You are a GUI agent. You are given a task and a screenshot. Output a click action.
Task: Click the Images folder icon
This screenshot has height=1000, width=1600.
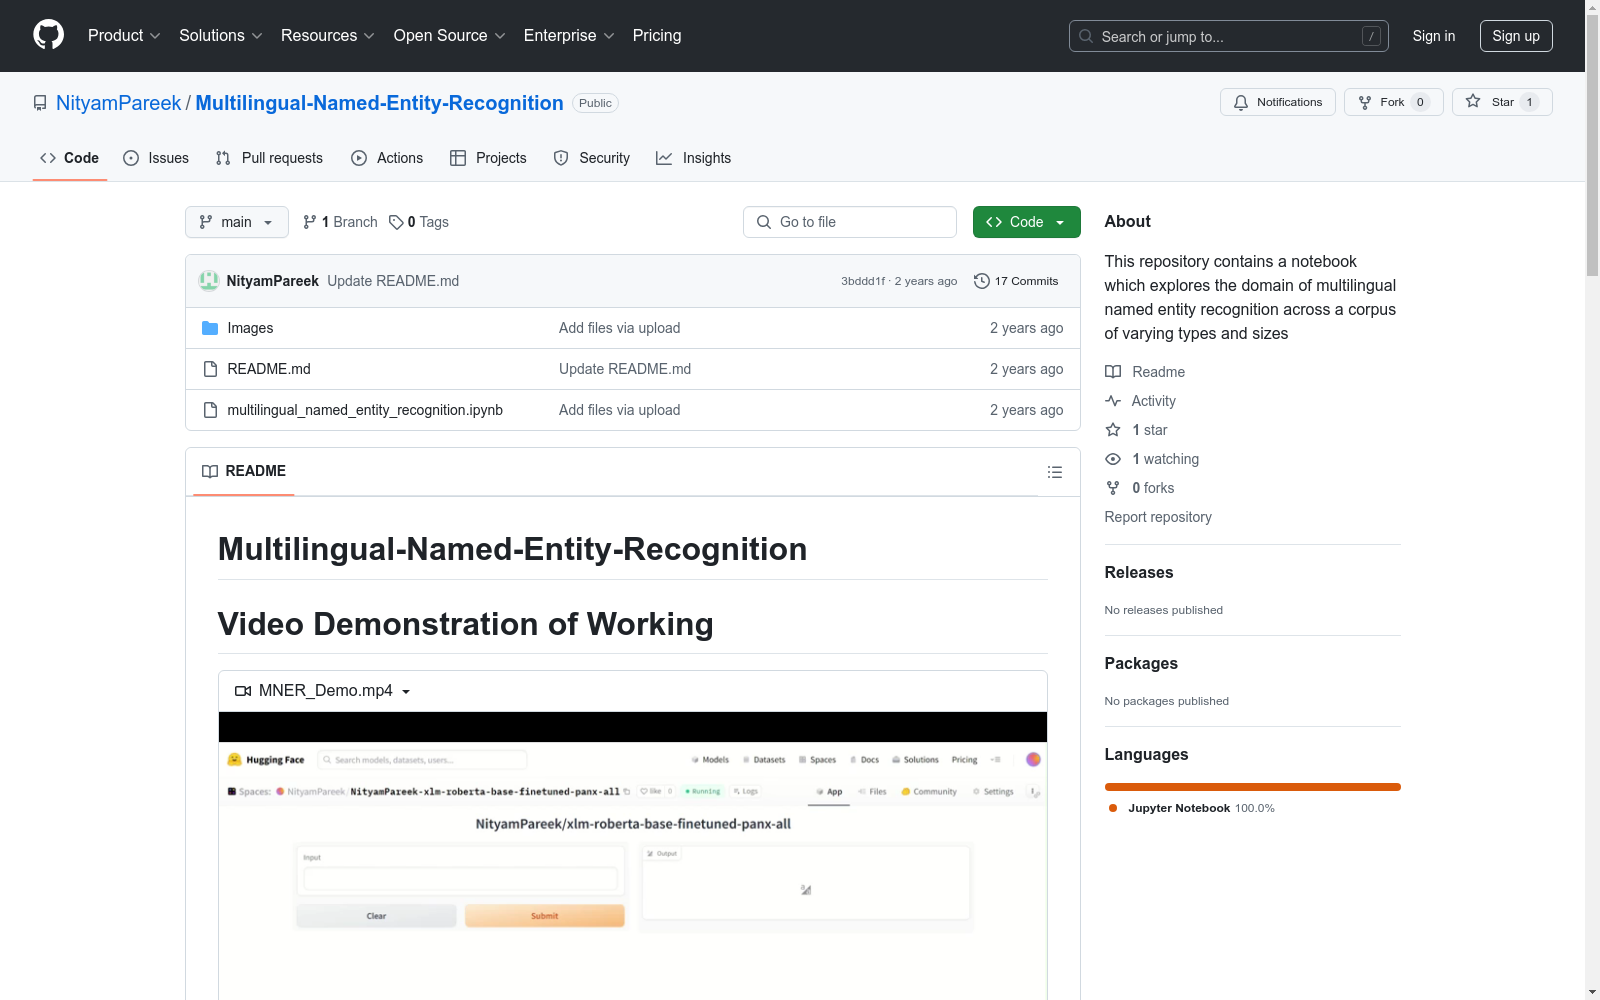(210, 328)
